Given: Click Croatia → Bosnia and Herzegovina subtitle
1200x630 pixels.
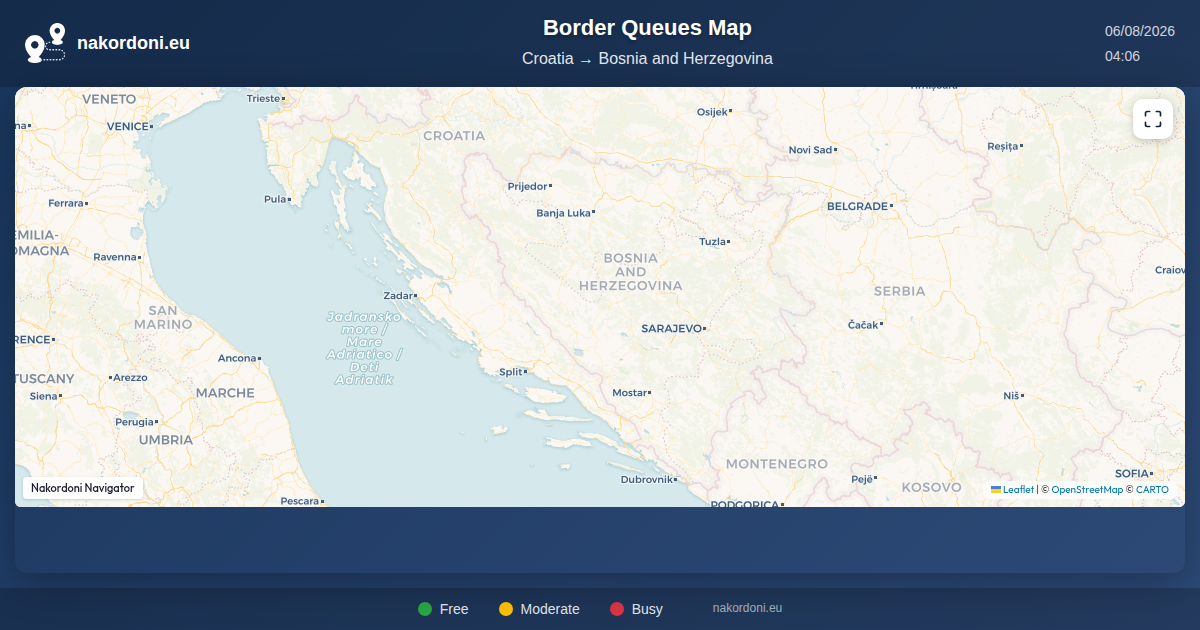Looking at the screenshot, I should click(647, 59).
